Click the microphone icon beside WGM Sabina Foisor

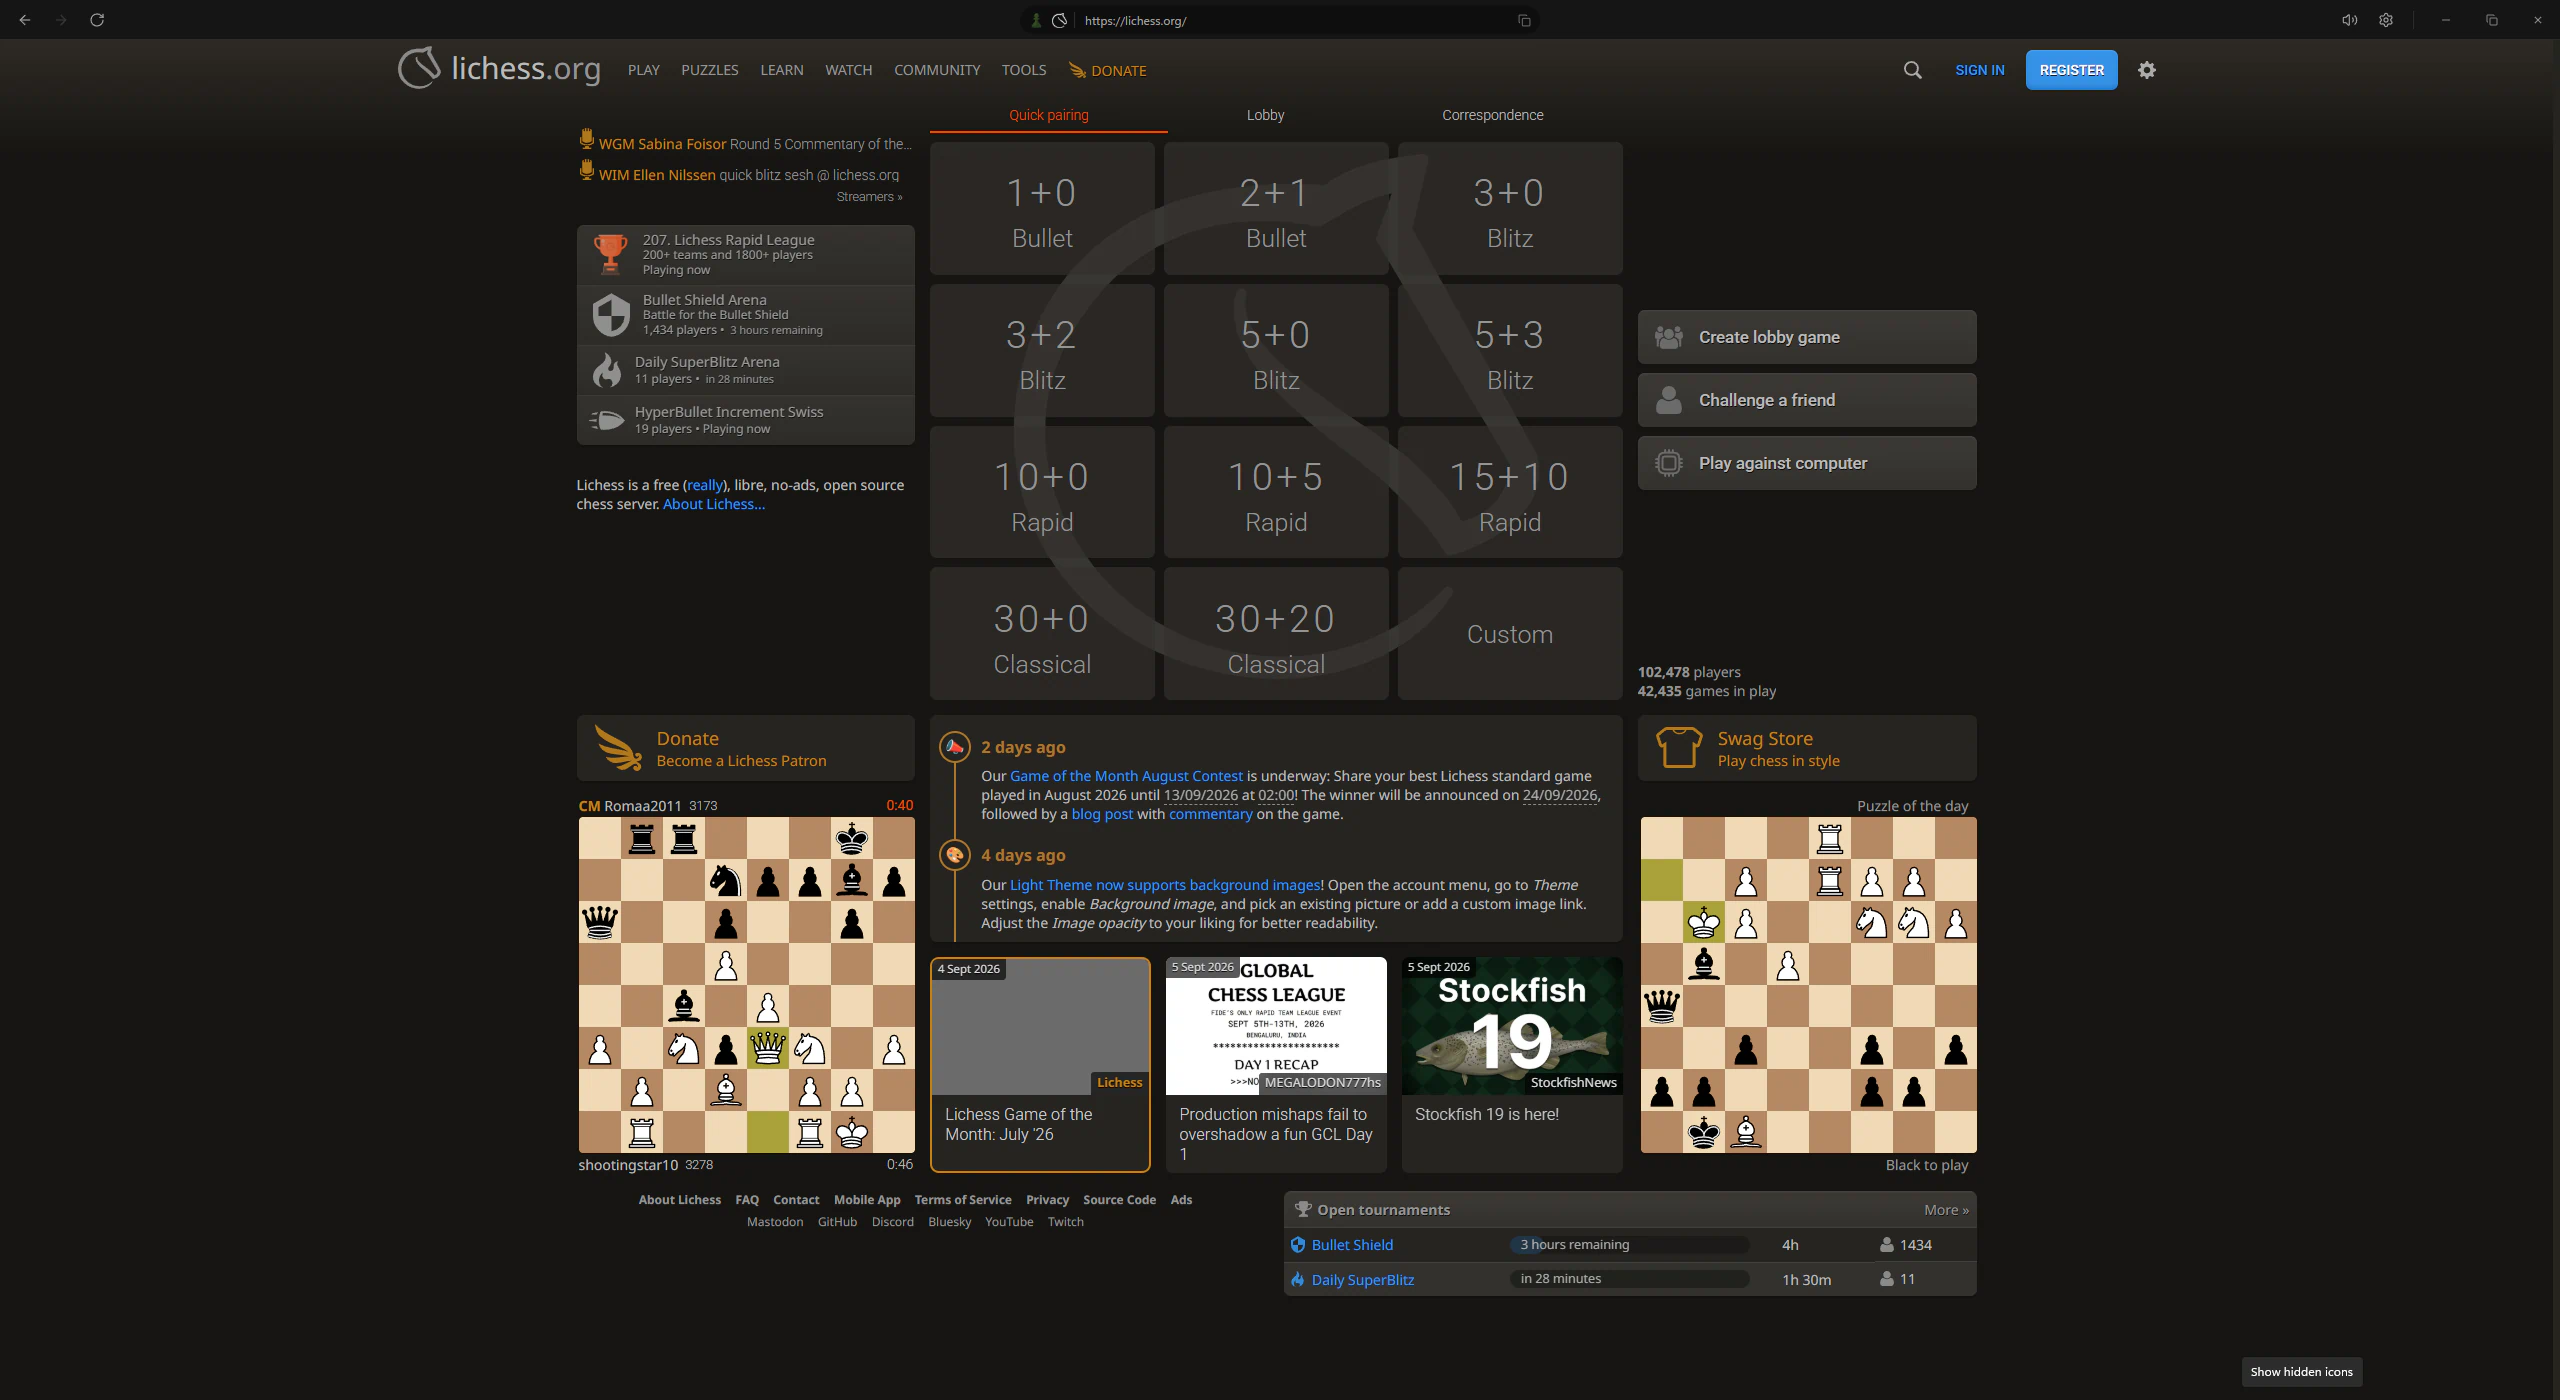pos(587,140)
